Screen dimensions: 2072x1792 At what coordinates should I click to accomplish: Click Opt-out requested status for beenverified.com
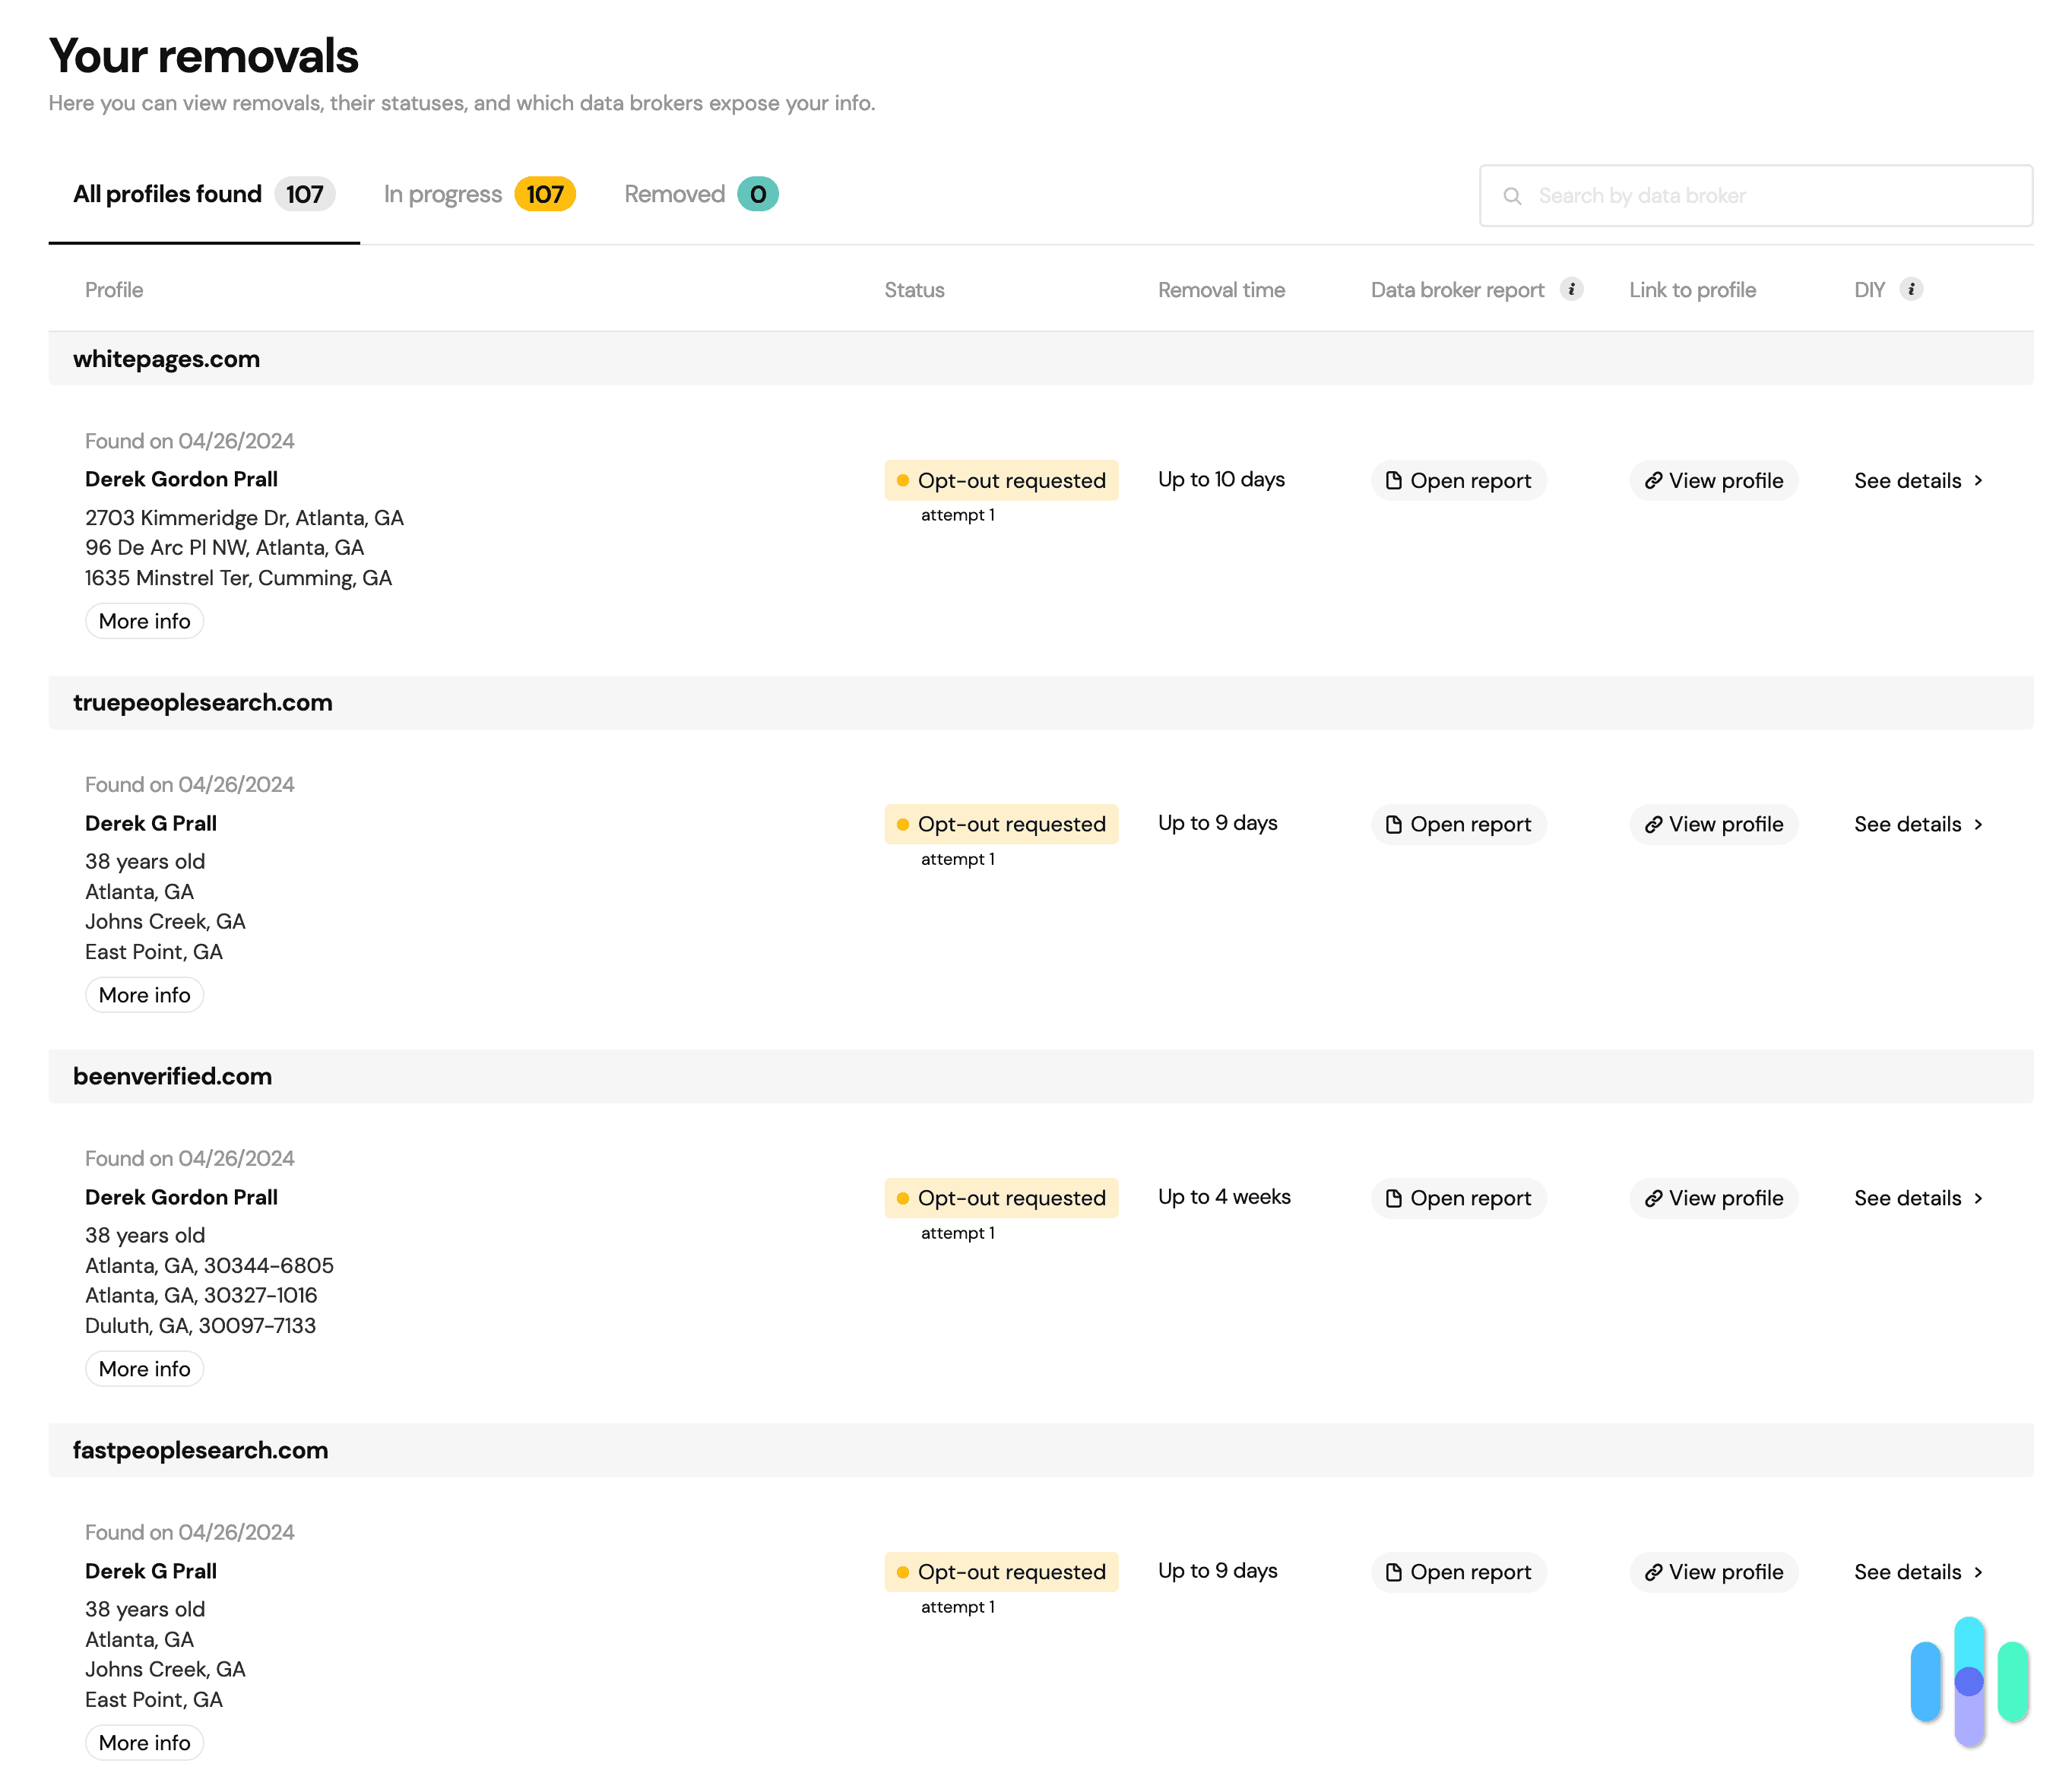(x=1001, y=1199)
